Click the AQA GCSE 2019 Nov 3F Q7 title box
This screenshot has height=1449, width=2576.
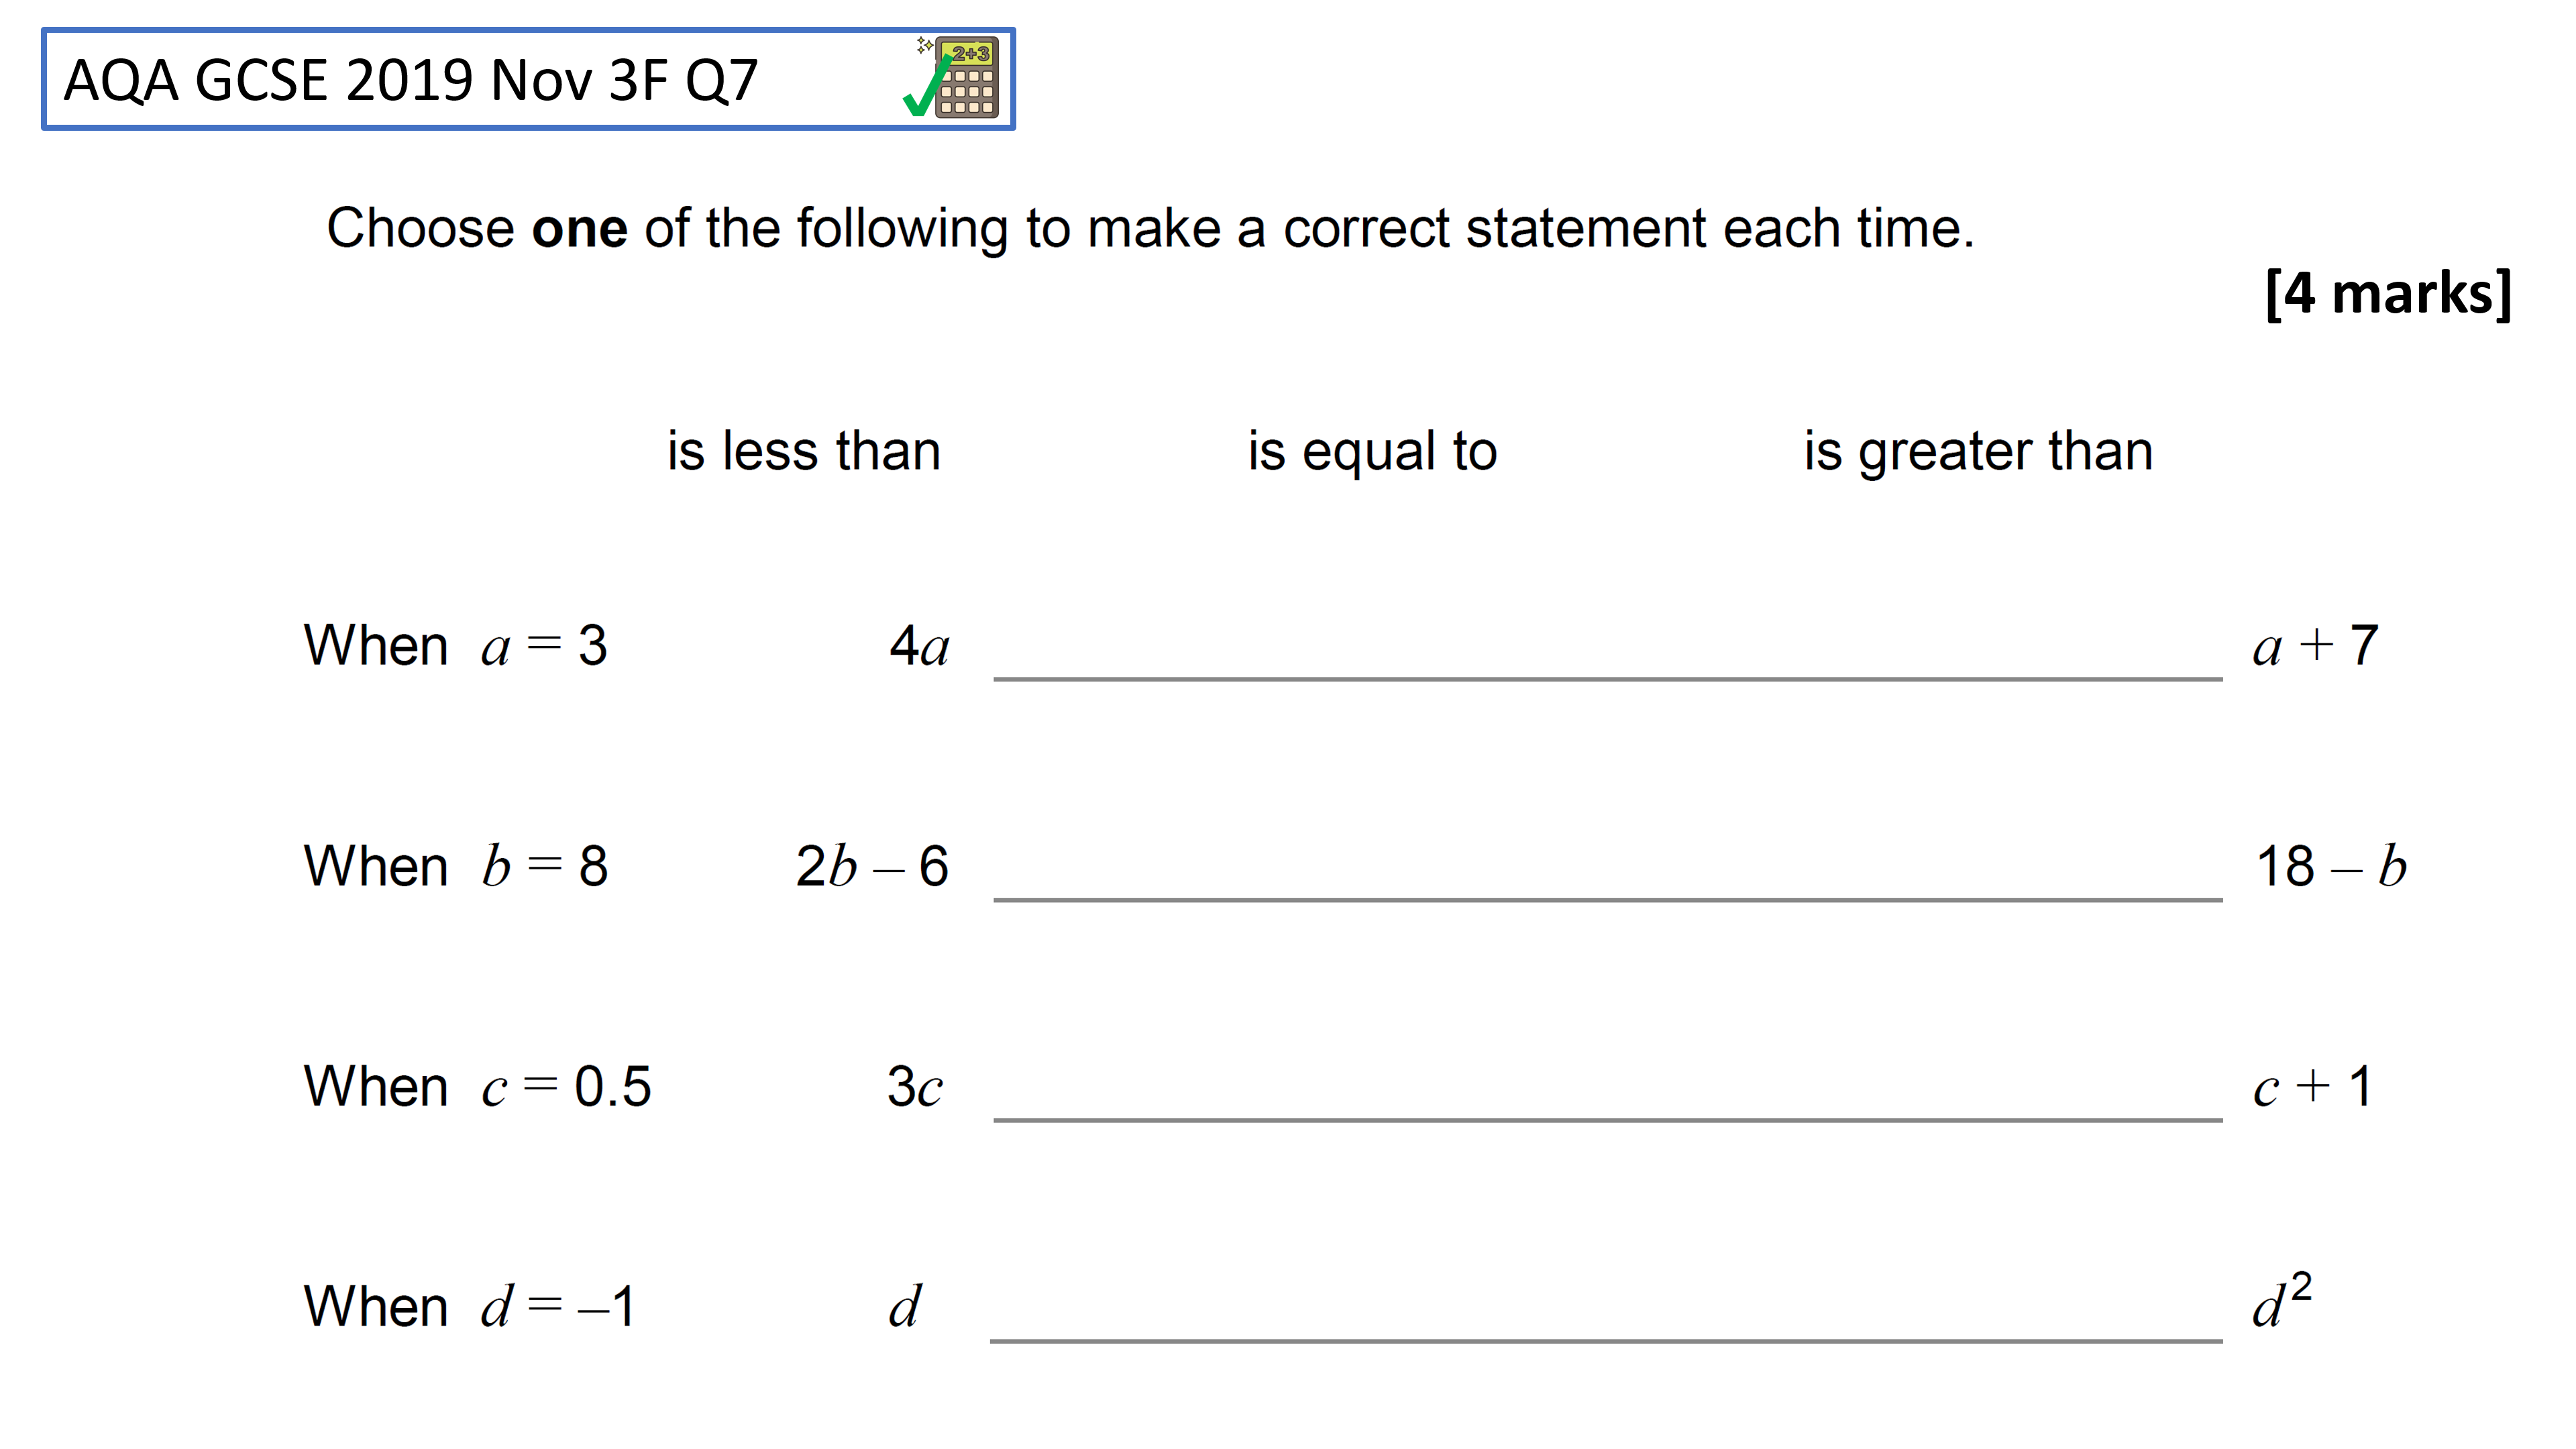click(x=528, y=79)
